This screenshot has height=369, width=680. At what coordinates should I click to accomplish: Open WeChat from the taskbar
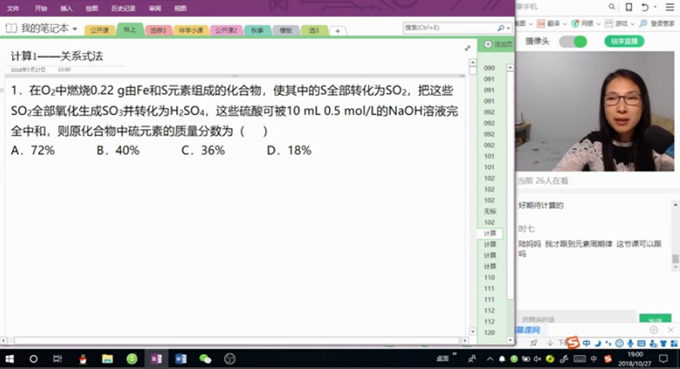[x=205, y=359]
